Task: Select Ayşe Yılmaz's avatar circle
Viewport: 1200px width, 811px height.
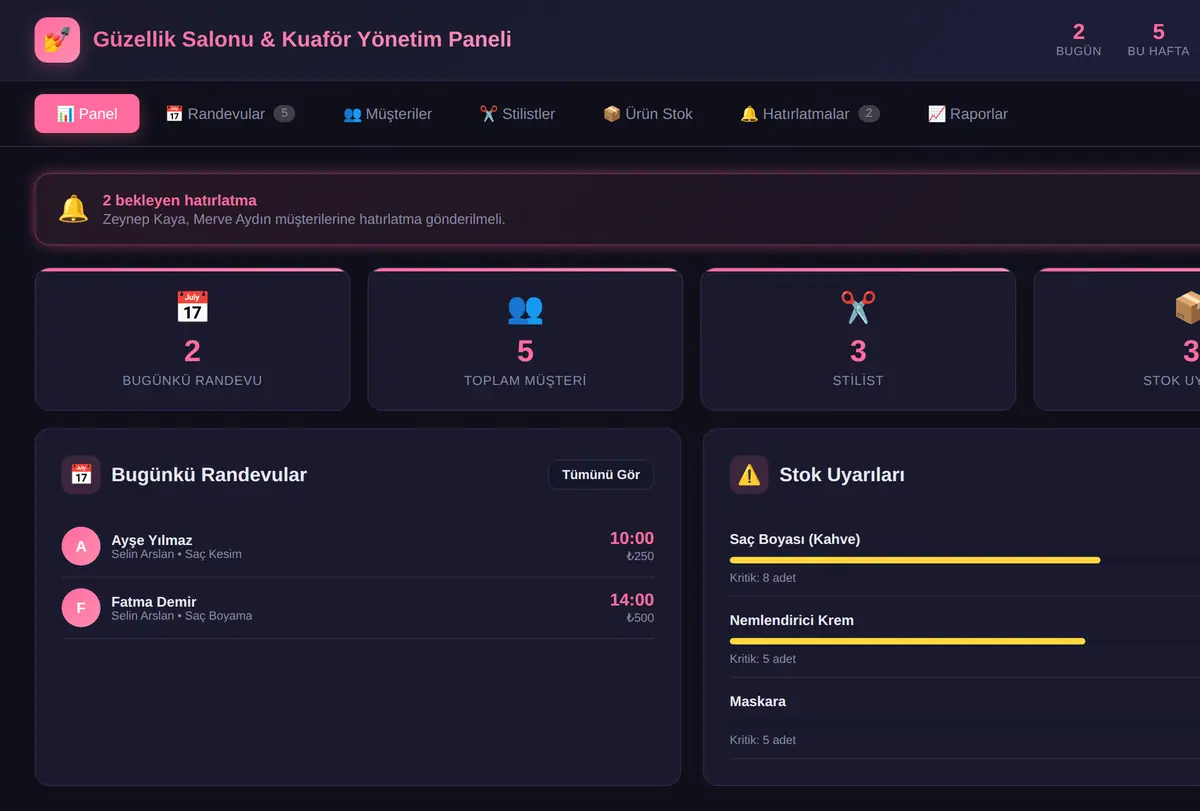Action: point(81,546)
